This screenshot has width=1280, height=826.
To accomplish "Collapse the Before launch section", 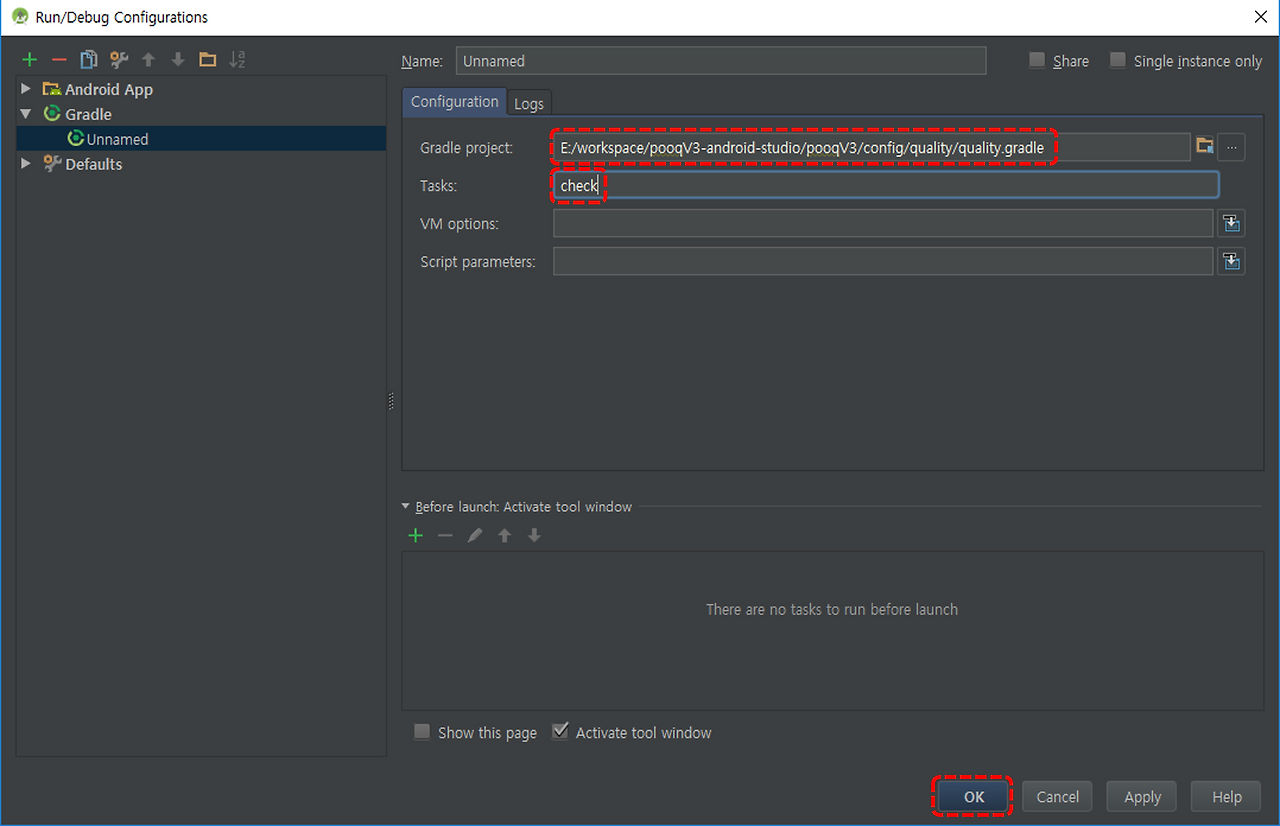I will pyautogui.click(x=406, y=507).
